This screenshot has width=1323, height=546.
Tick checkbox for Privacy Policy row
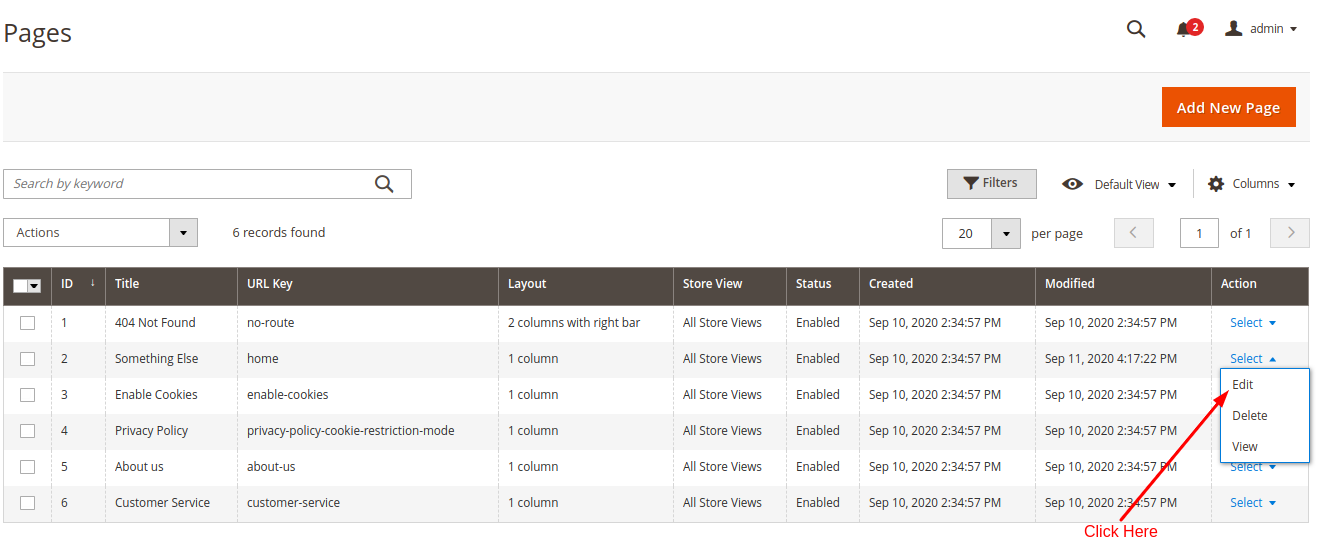tap(28, 431)
